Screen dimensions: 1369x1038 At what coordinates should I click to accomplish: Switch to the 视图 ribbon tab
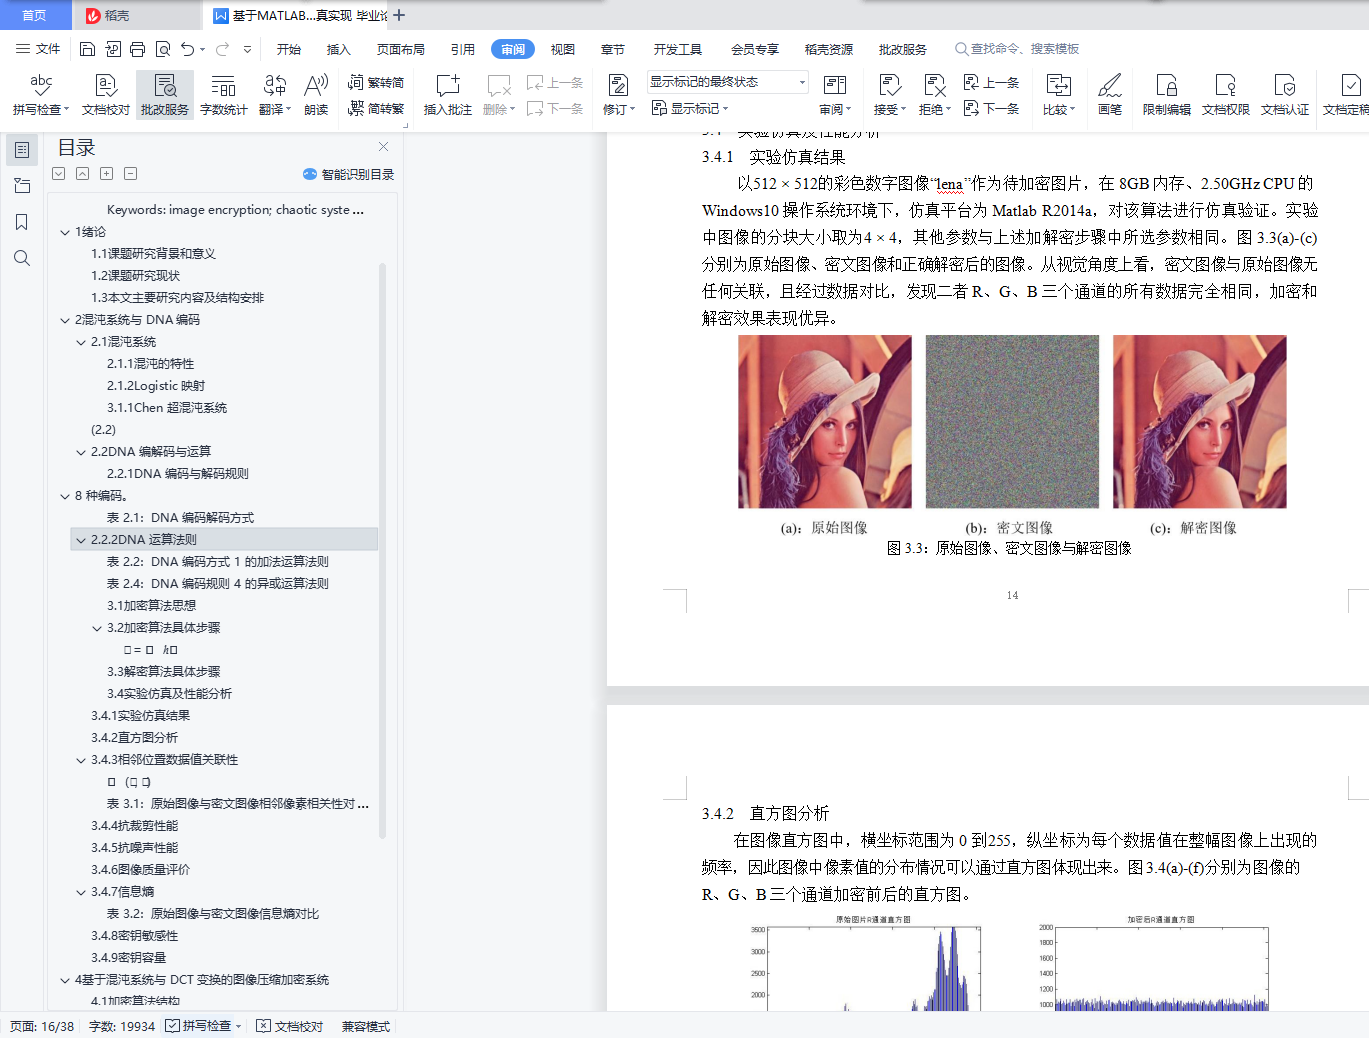[563, 49]
